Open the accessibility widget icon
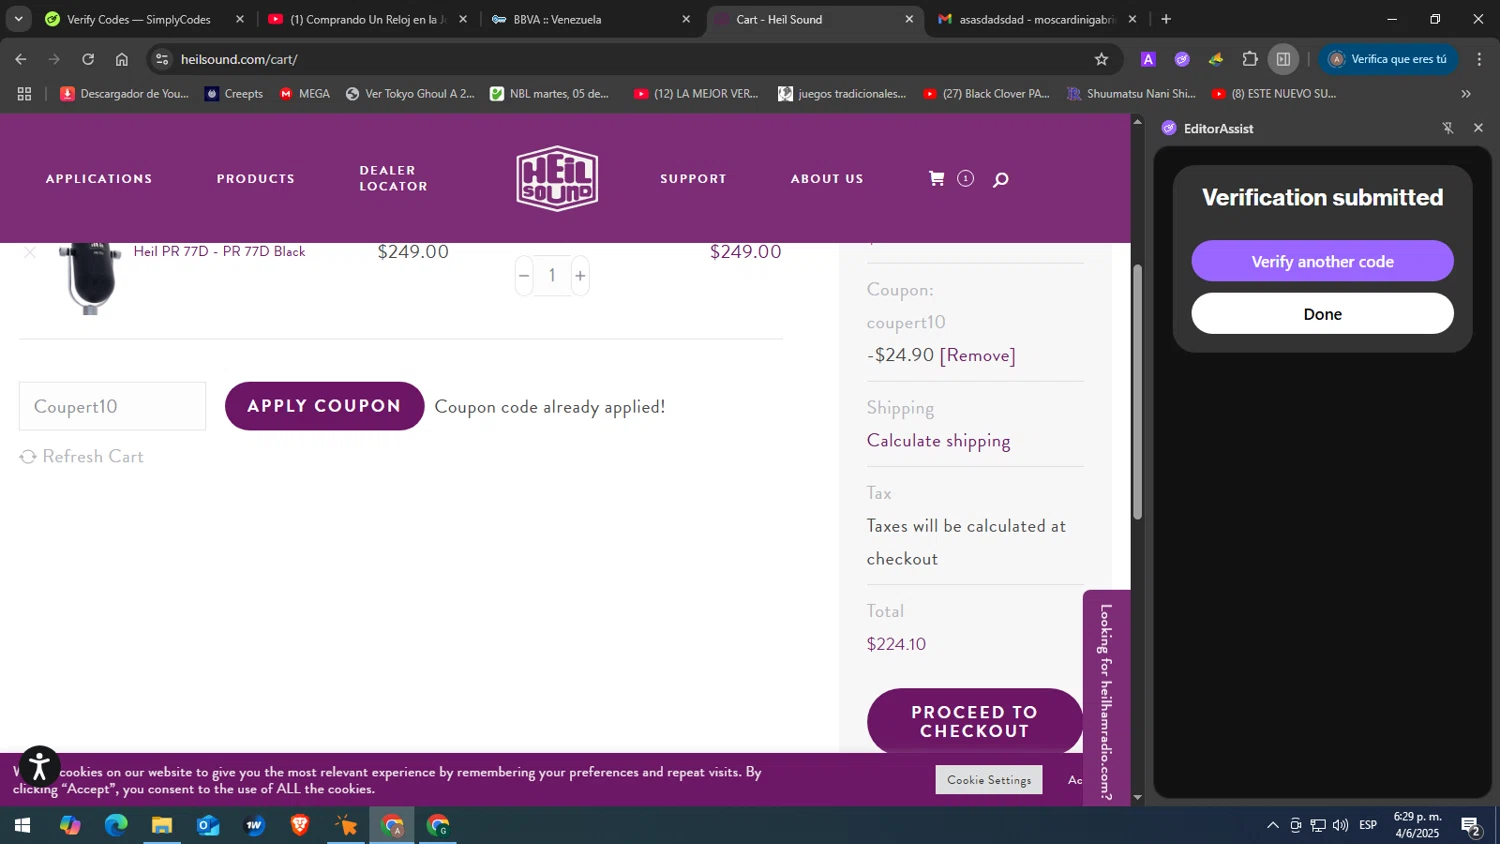 pos(40,767)
